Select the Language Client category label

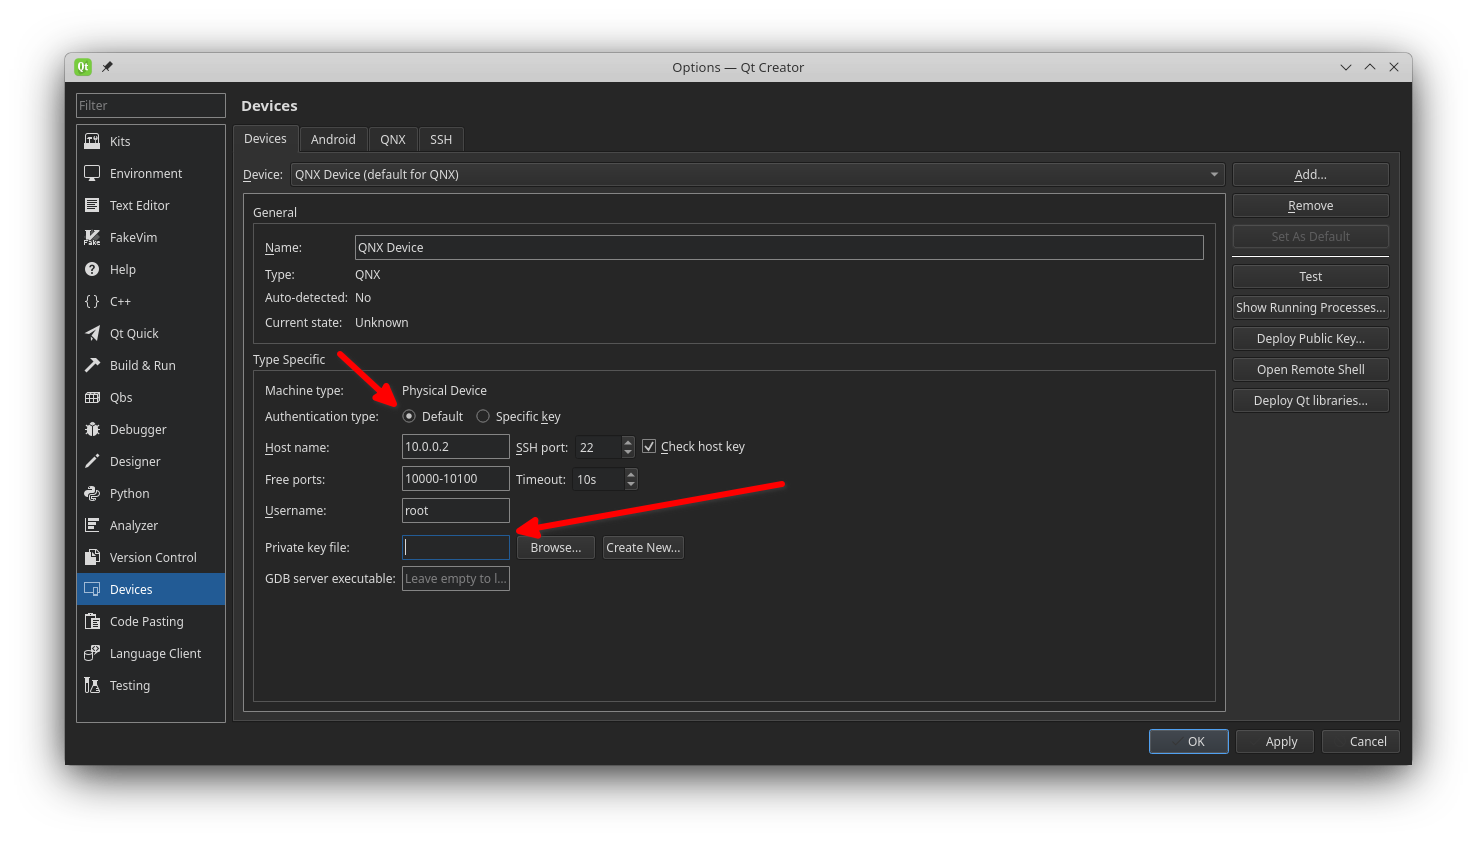click(x=155, y=653)
